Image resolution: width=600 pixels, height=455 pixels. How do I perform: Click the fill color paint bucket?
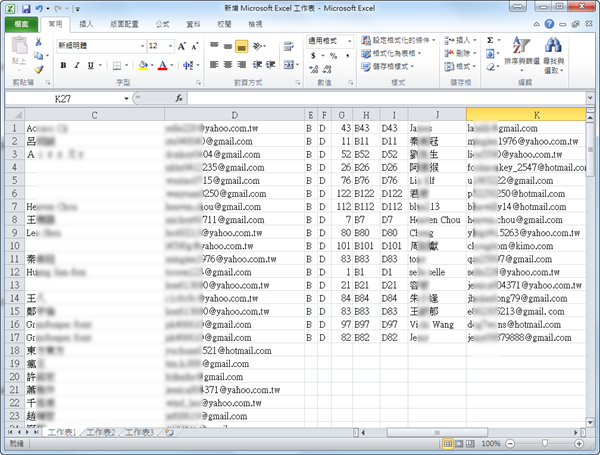(143, 66)
